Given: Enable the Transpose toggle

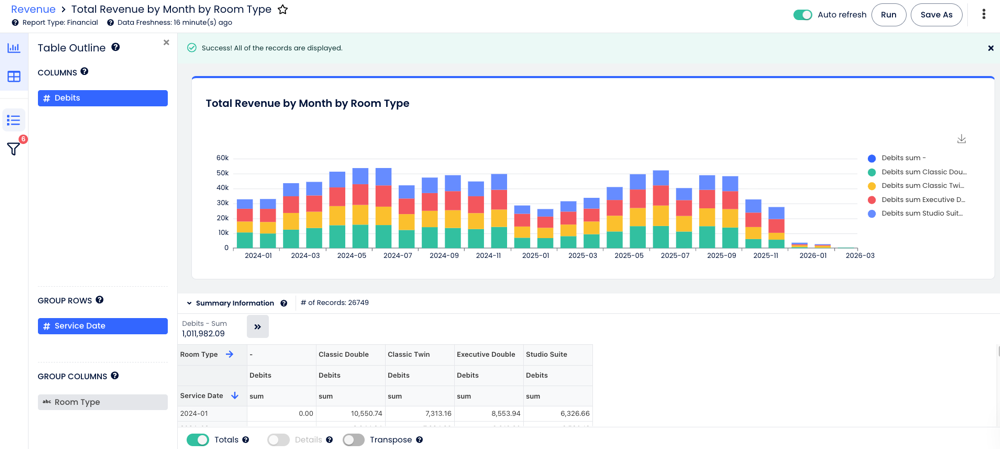Looking at the screenshot, I should point(353,440).
